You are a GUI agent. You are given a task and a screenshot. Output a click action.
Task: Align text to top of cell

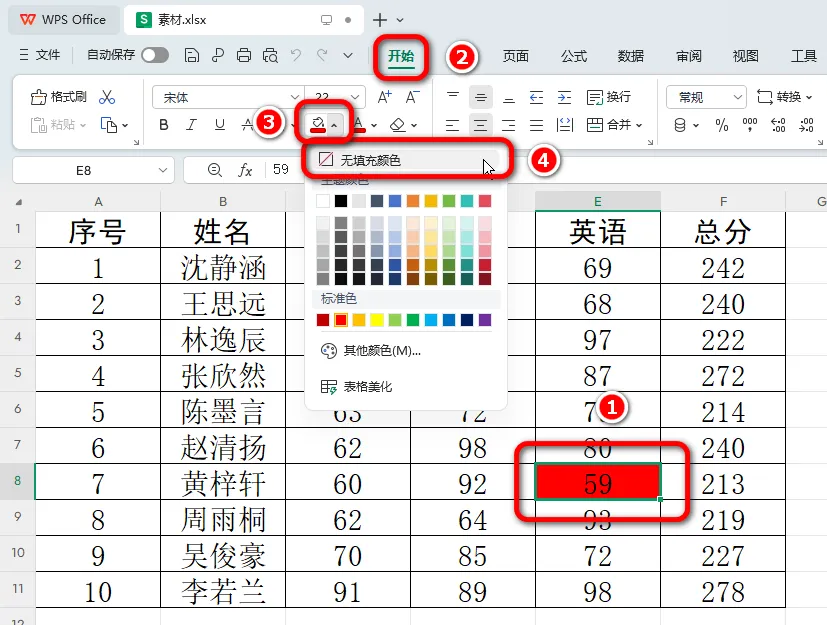[453, 97]
